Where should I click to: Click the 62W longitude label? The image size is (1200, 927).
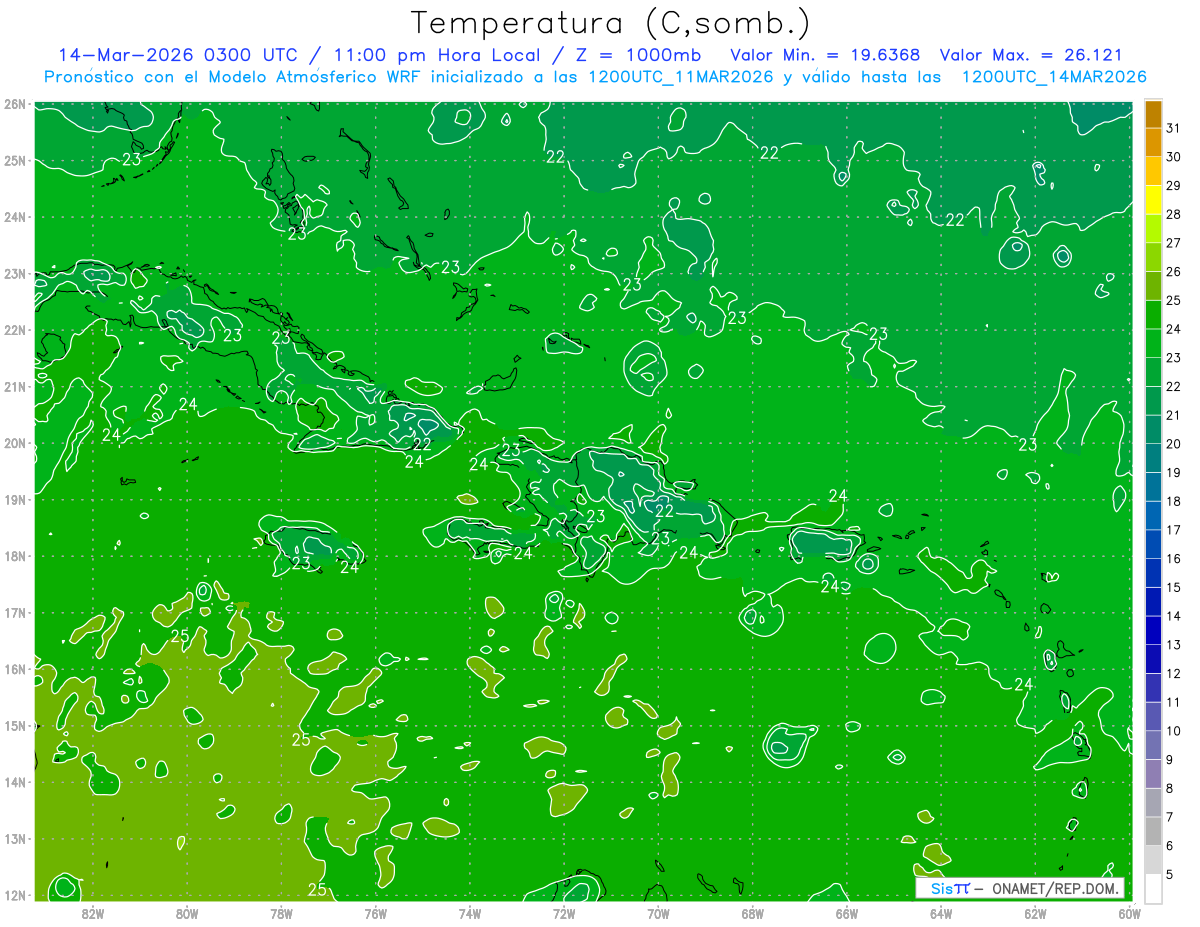[x=1035, y=913]
